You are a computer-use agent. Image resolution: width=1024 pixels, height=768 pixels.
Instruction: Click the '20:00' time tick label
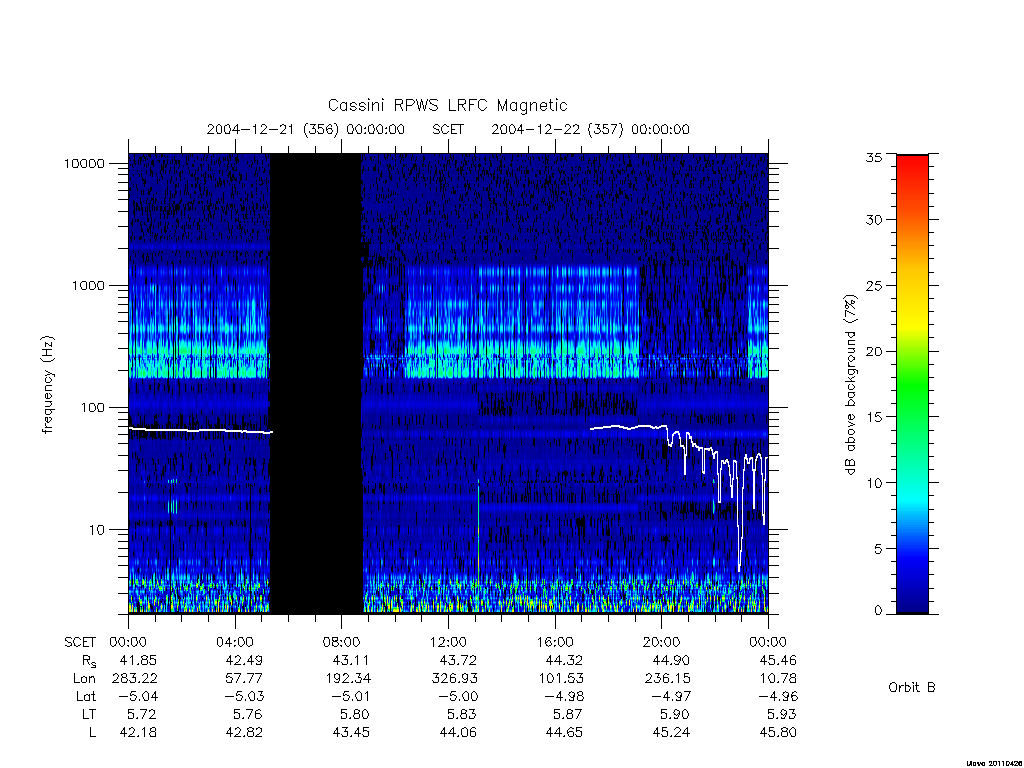coord(662,642)
